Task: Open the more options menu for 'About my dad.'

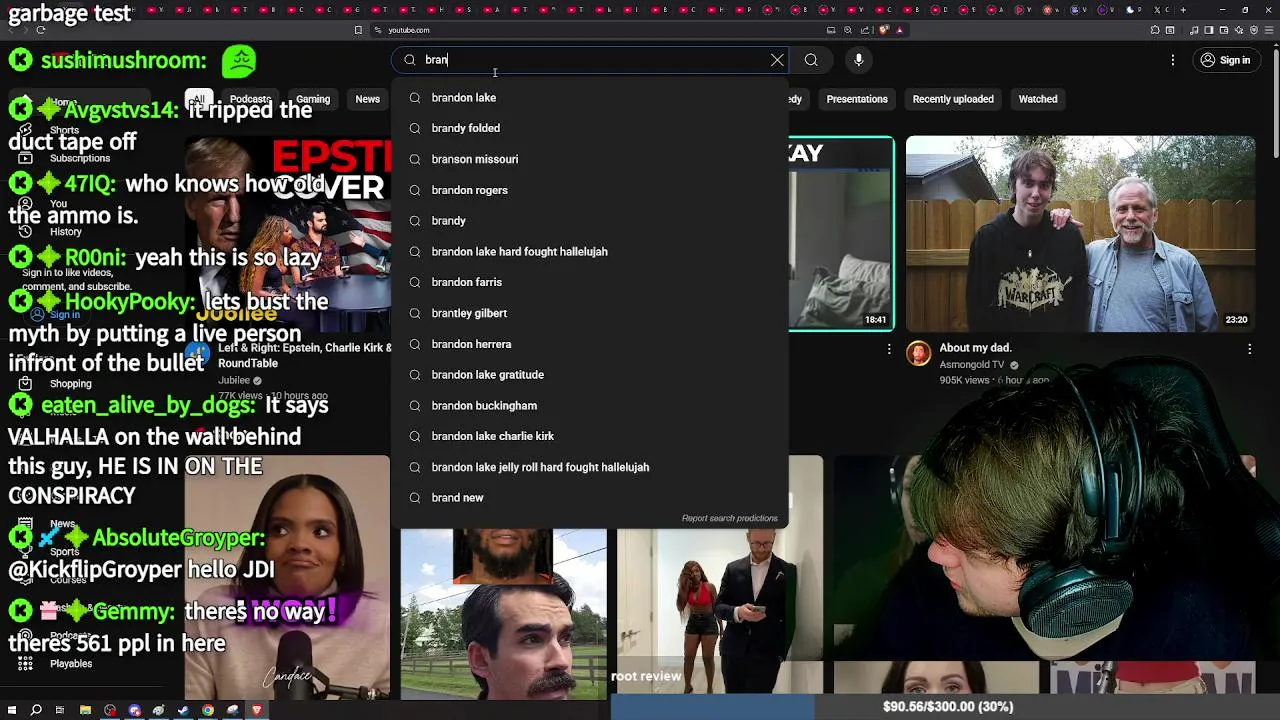Action: [1249, 349]
